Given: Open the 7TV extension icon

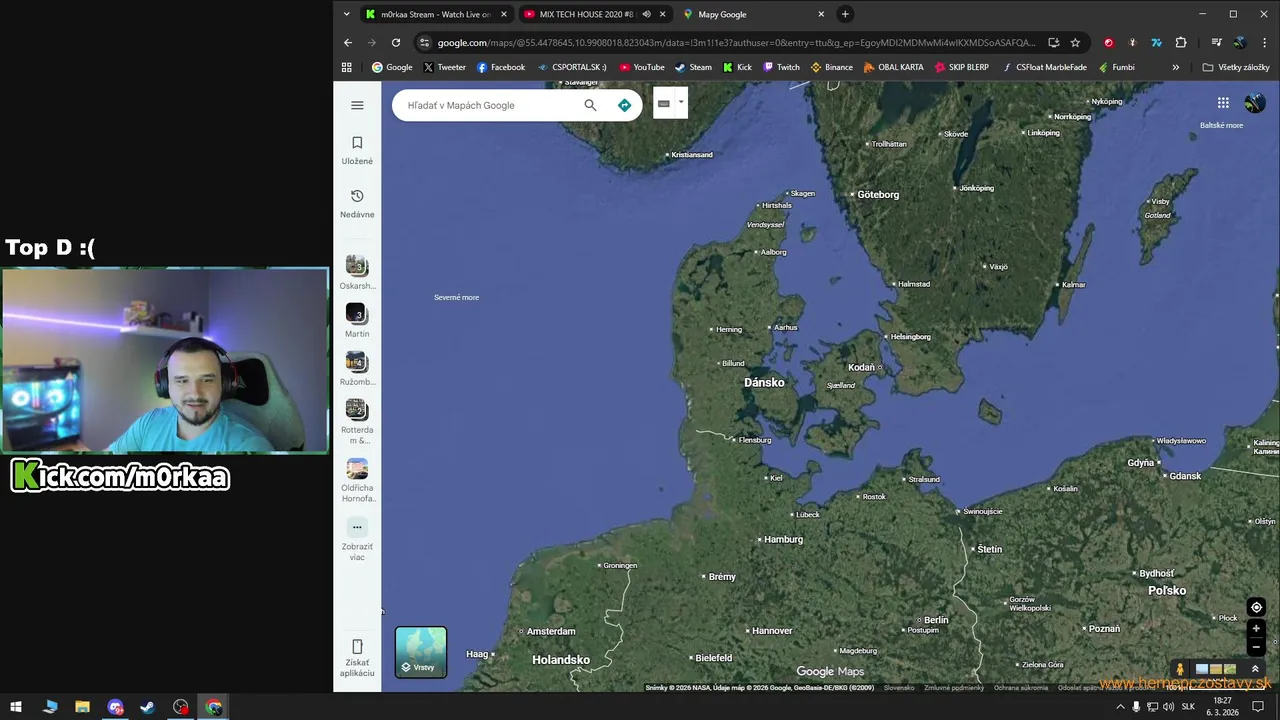Looking at the screenshot, I should (1157, 42).
